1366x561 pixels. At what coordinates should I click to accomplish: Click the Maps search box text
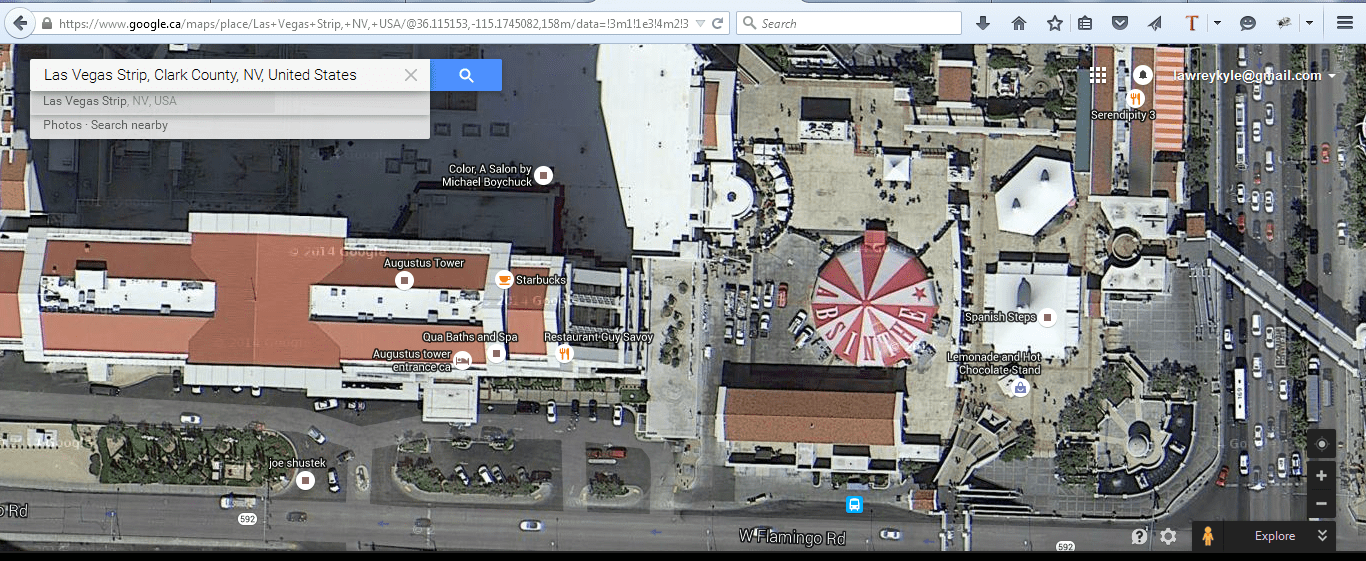(x=200, y=75)
